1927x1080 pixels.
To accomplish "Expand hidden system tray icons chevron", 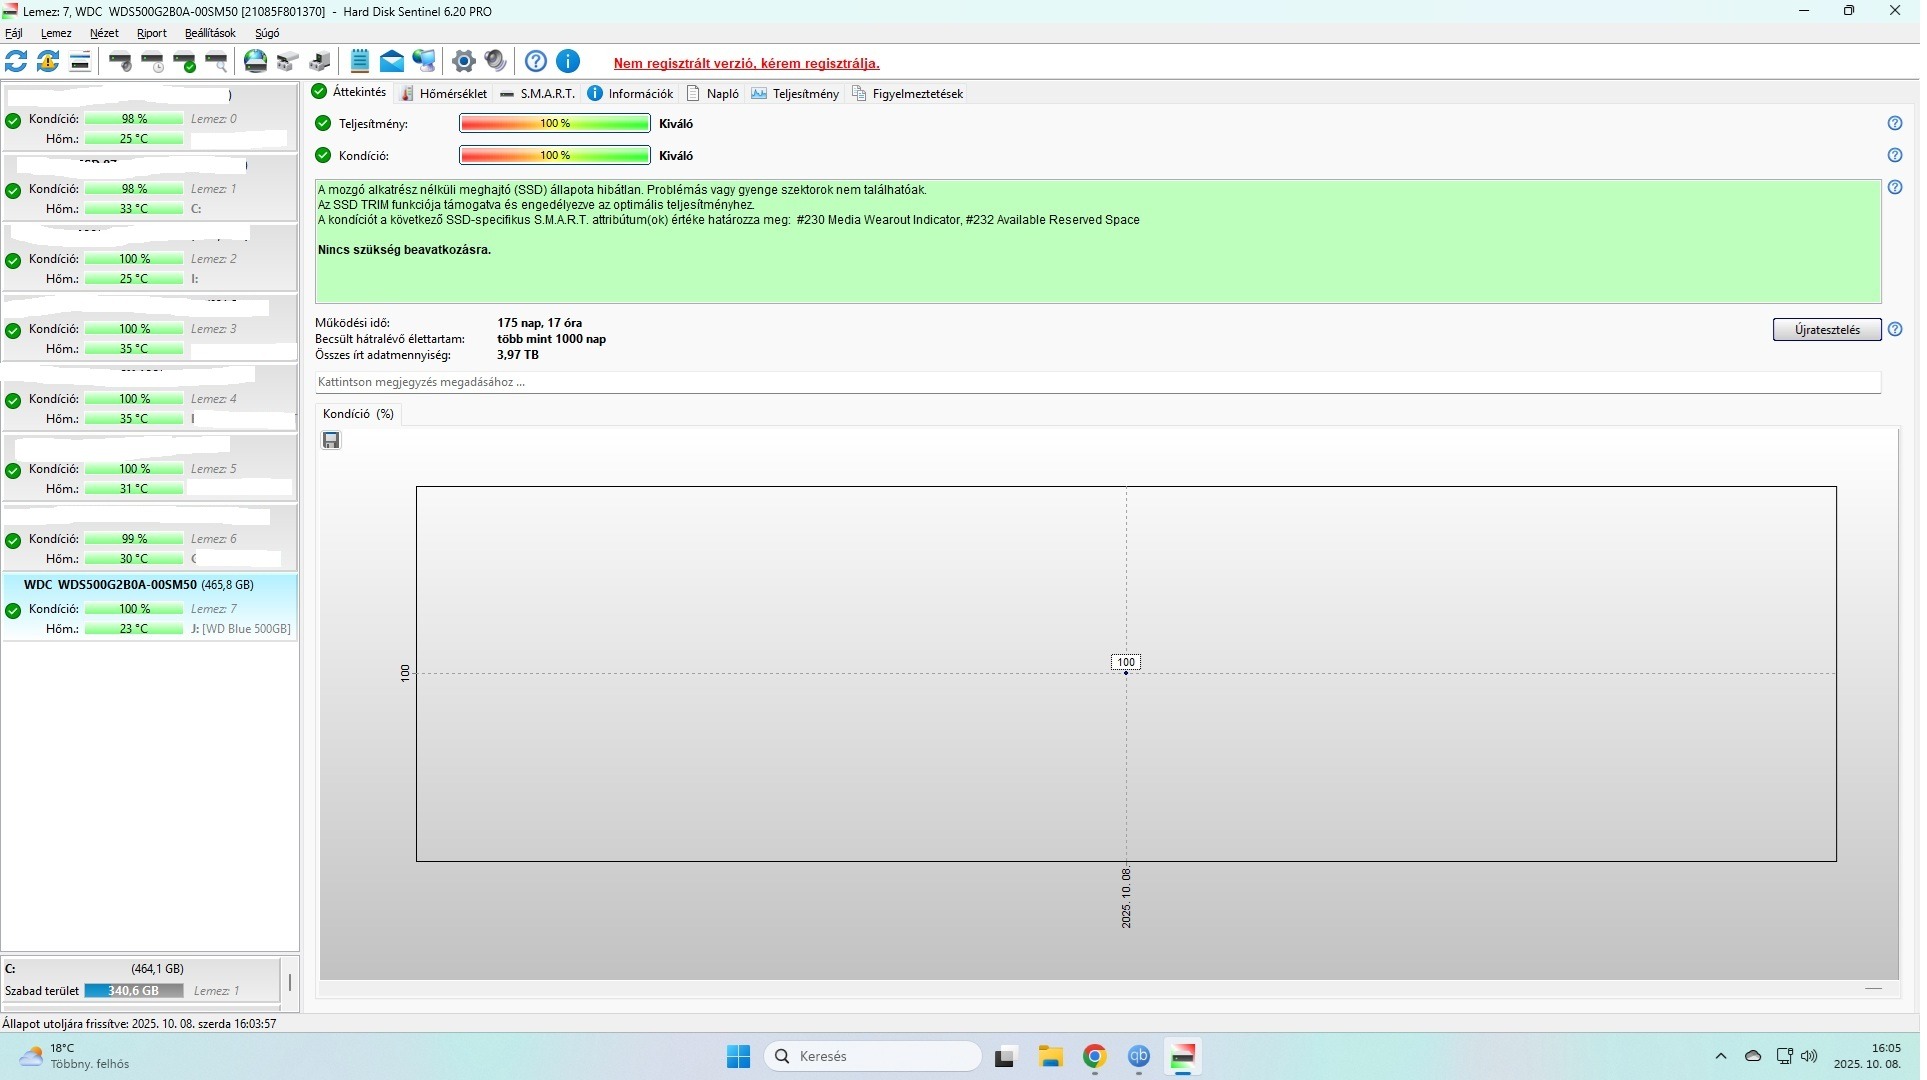I will [x=1721, y=1057].
